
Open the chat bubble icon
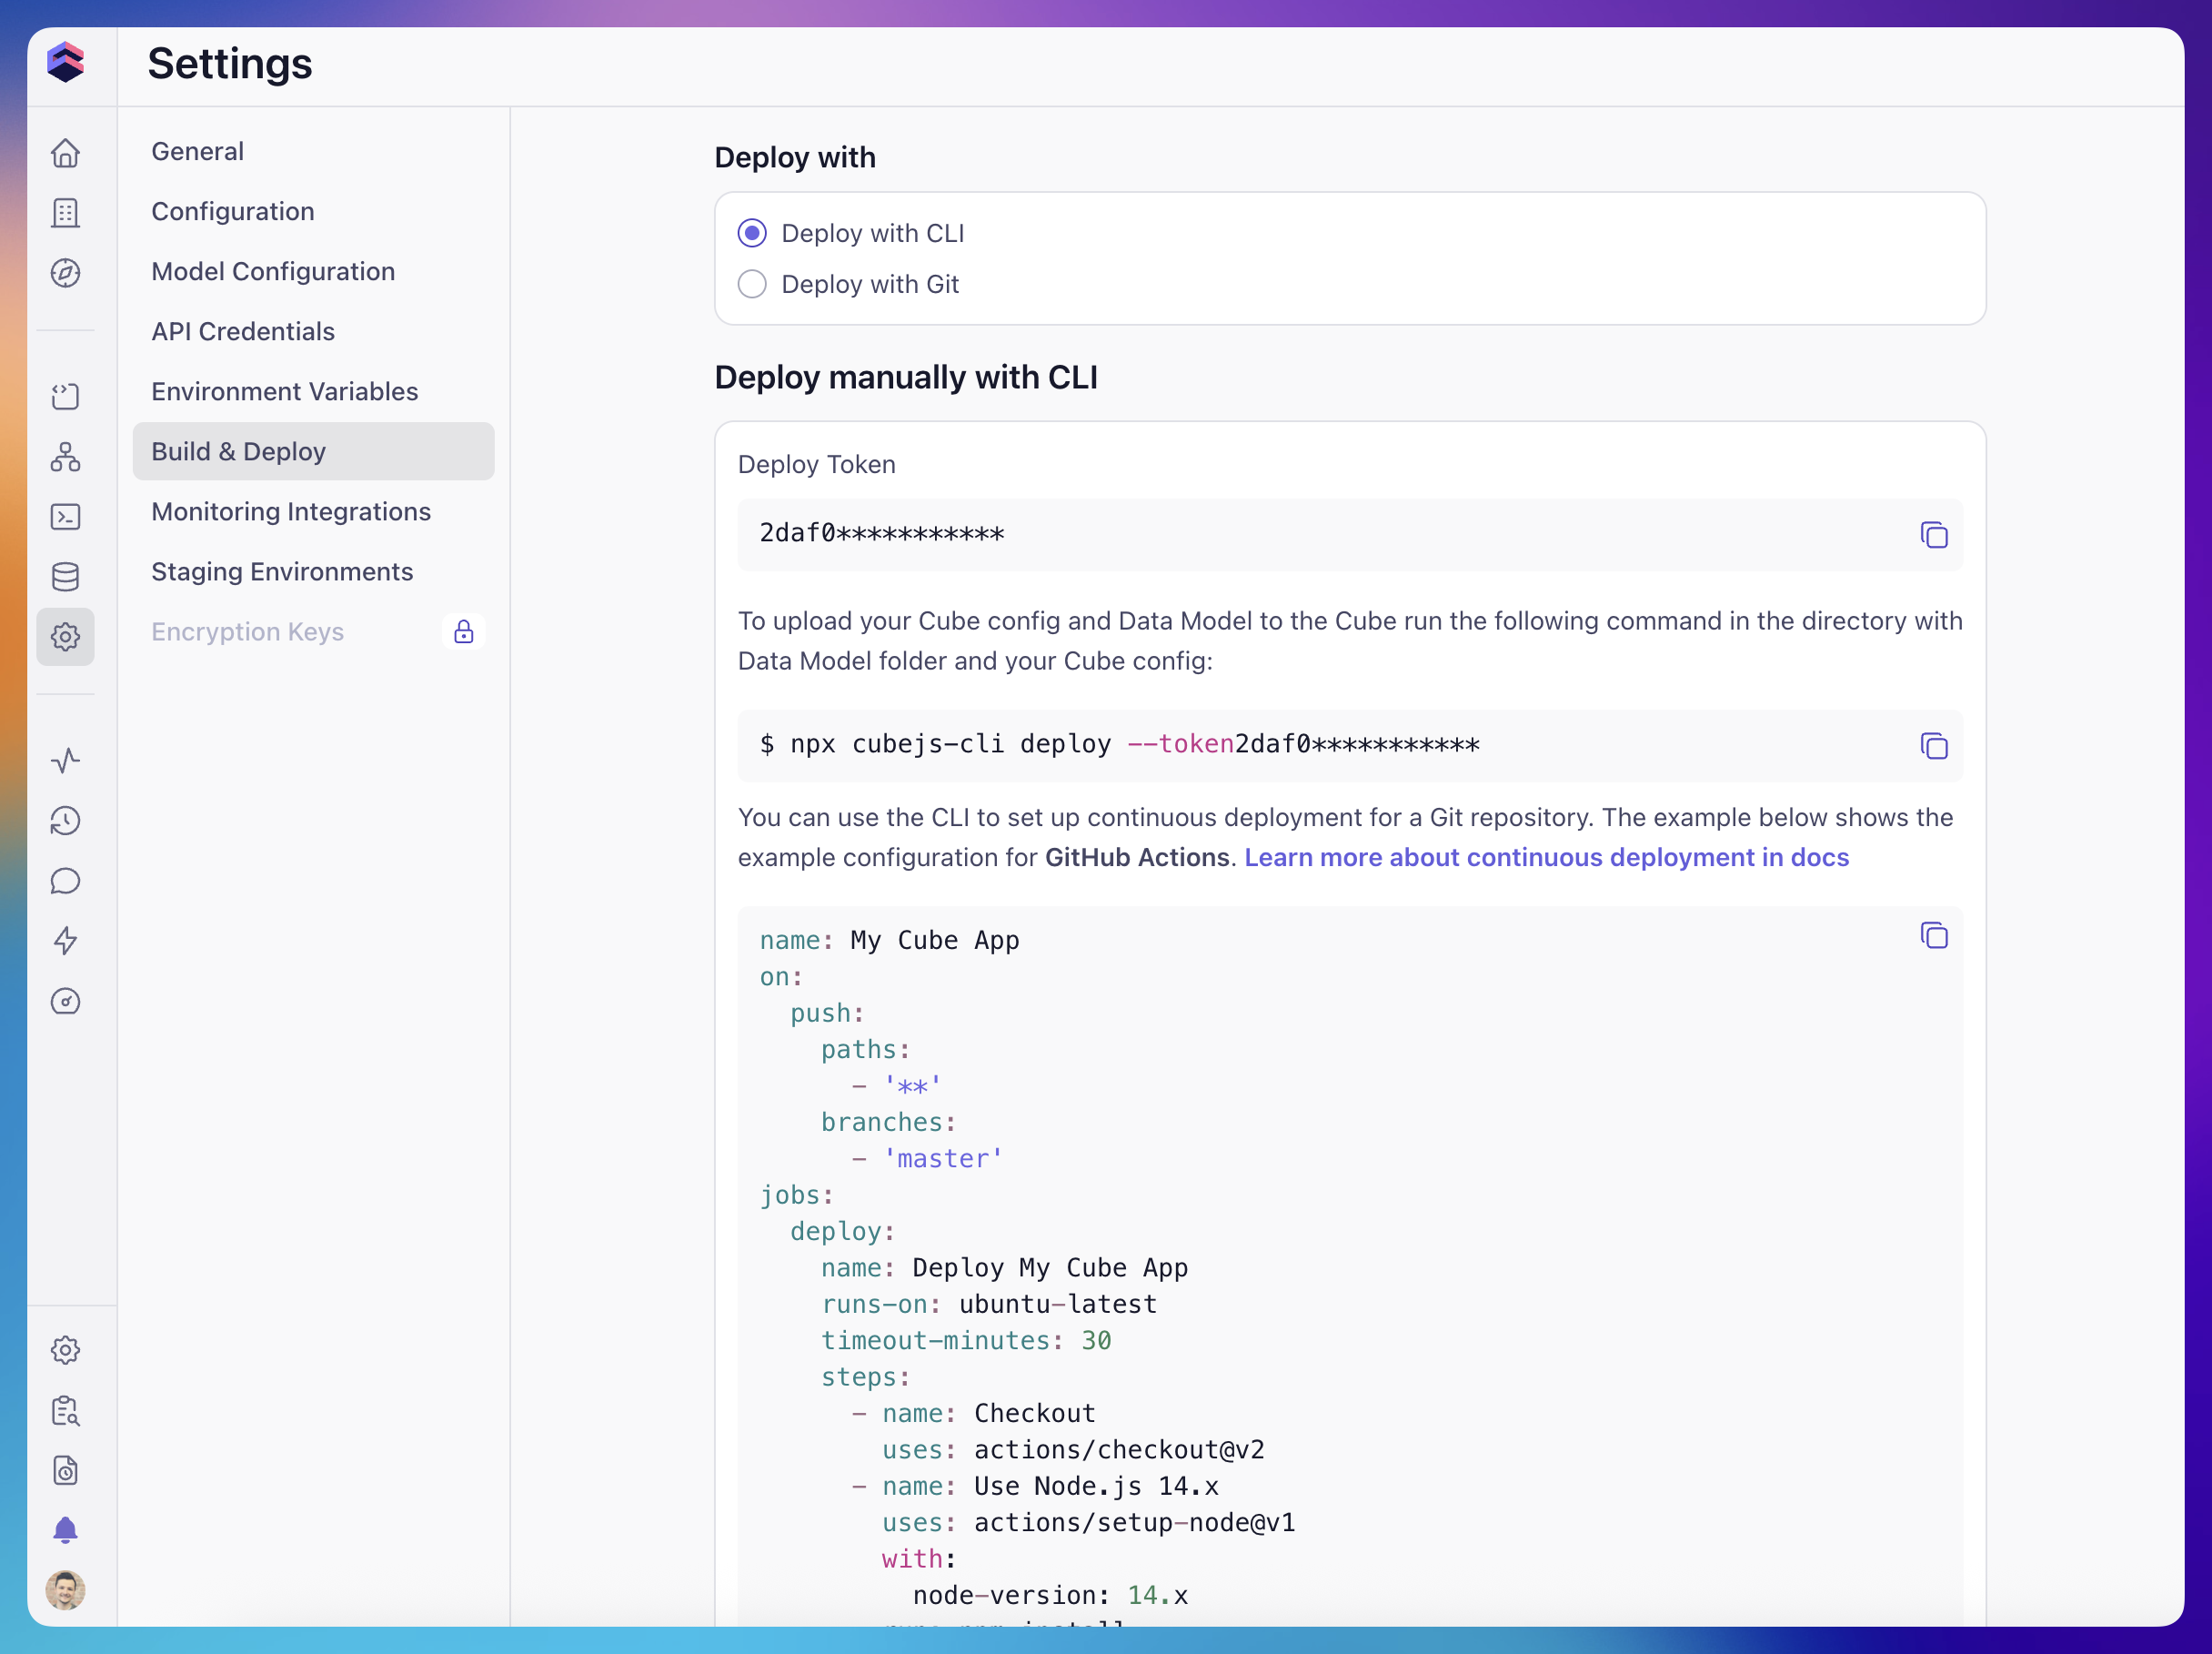[66, 881]
